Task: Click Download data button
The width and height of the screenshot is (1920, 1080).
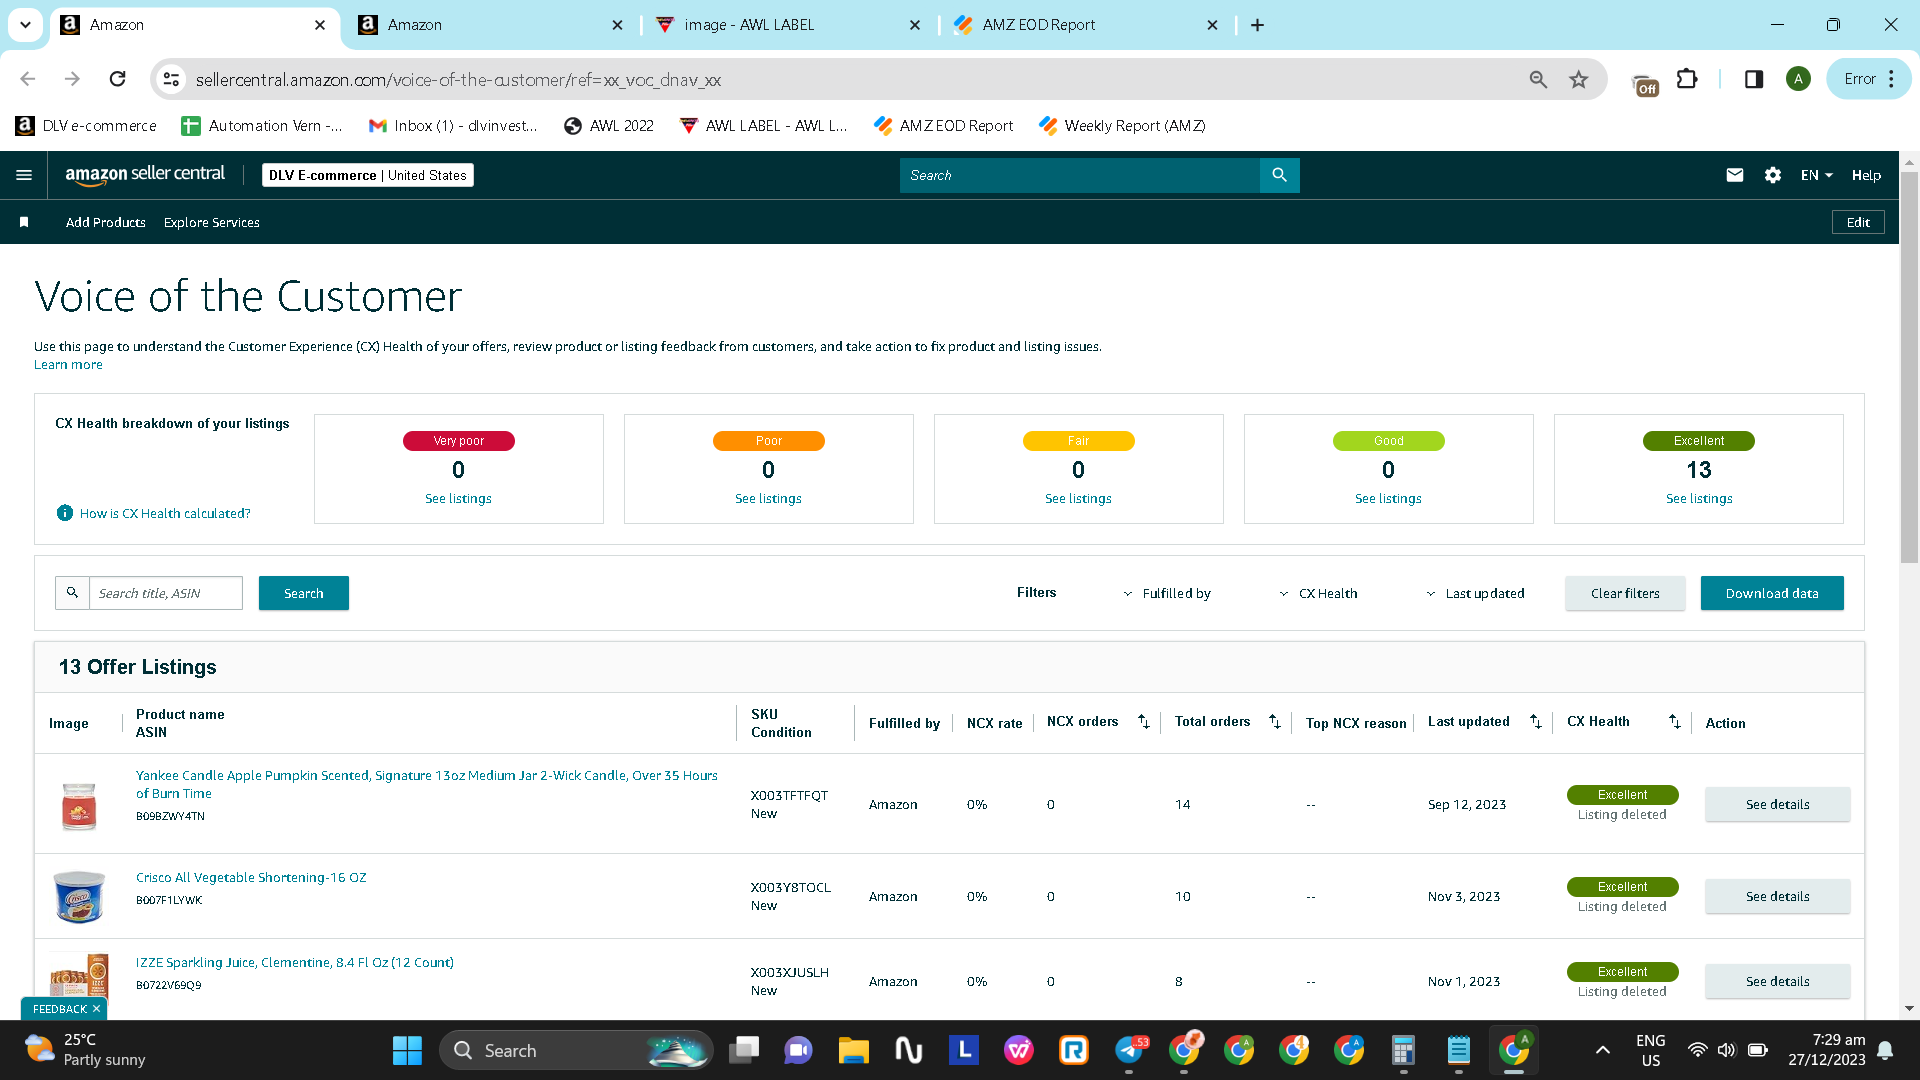Action: (x=1772, y=593)
